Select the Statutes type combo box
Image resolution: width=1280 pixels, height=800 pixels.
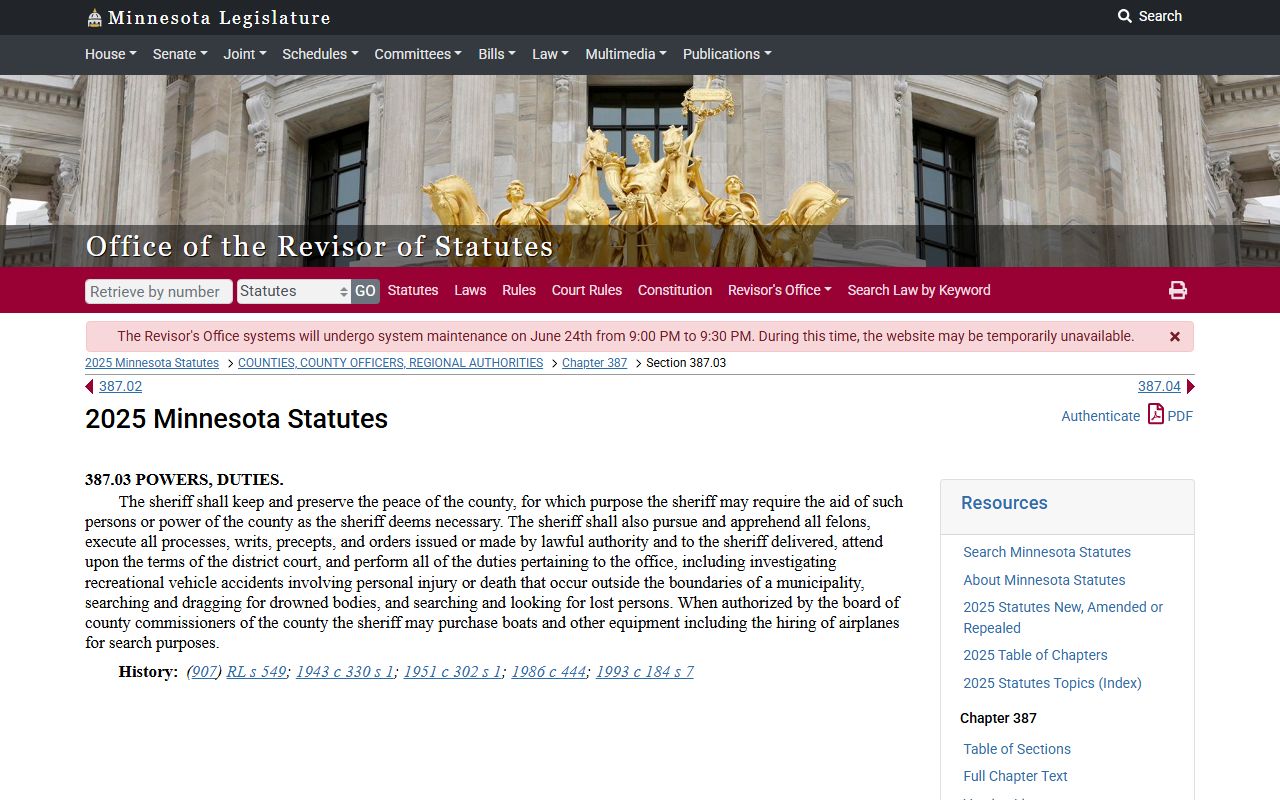(x=294, y=291)
